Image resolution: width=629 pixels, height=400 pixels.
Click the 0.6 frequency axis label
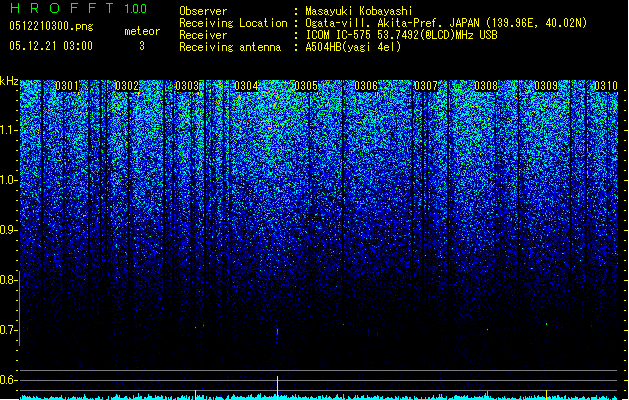(x=8, y=380)
